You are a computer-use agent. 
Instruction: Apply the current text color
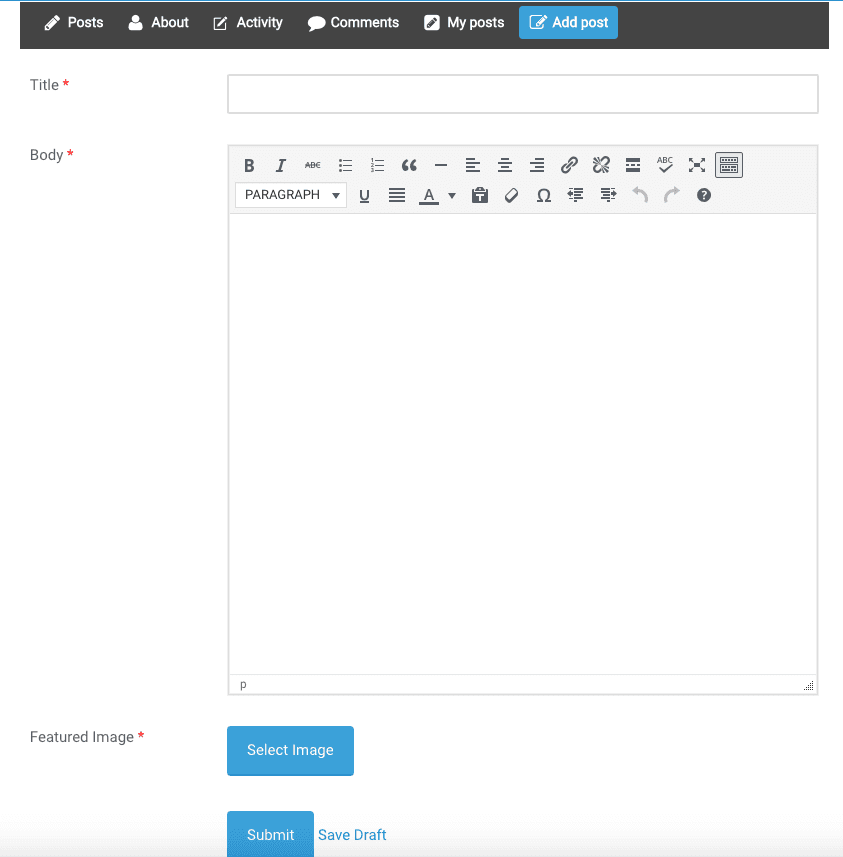[x=429, y=196]
